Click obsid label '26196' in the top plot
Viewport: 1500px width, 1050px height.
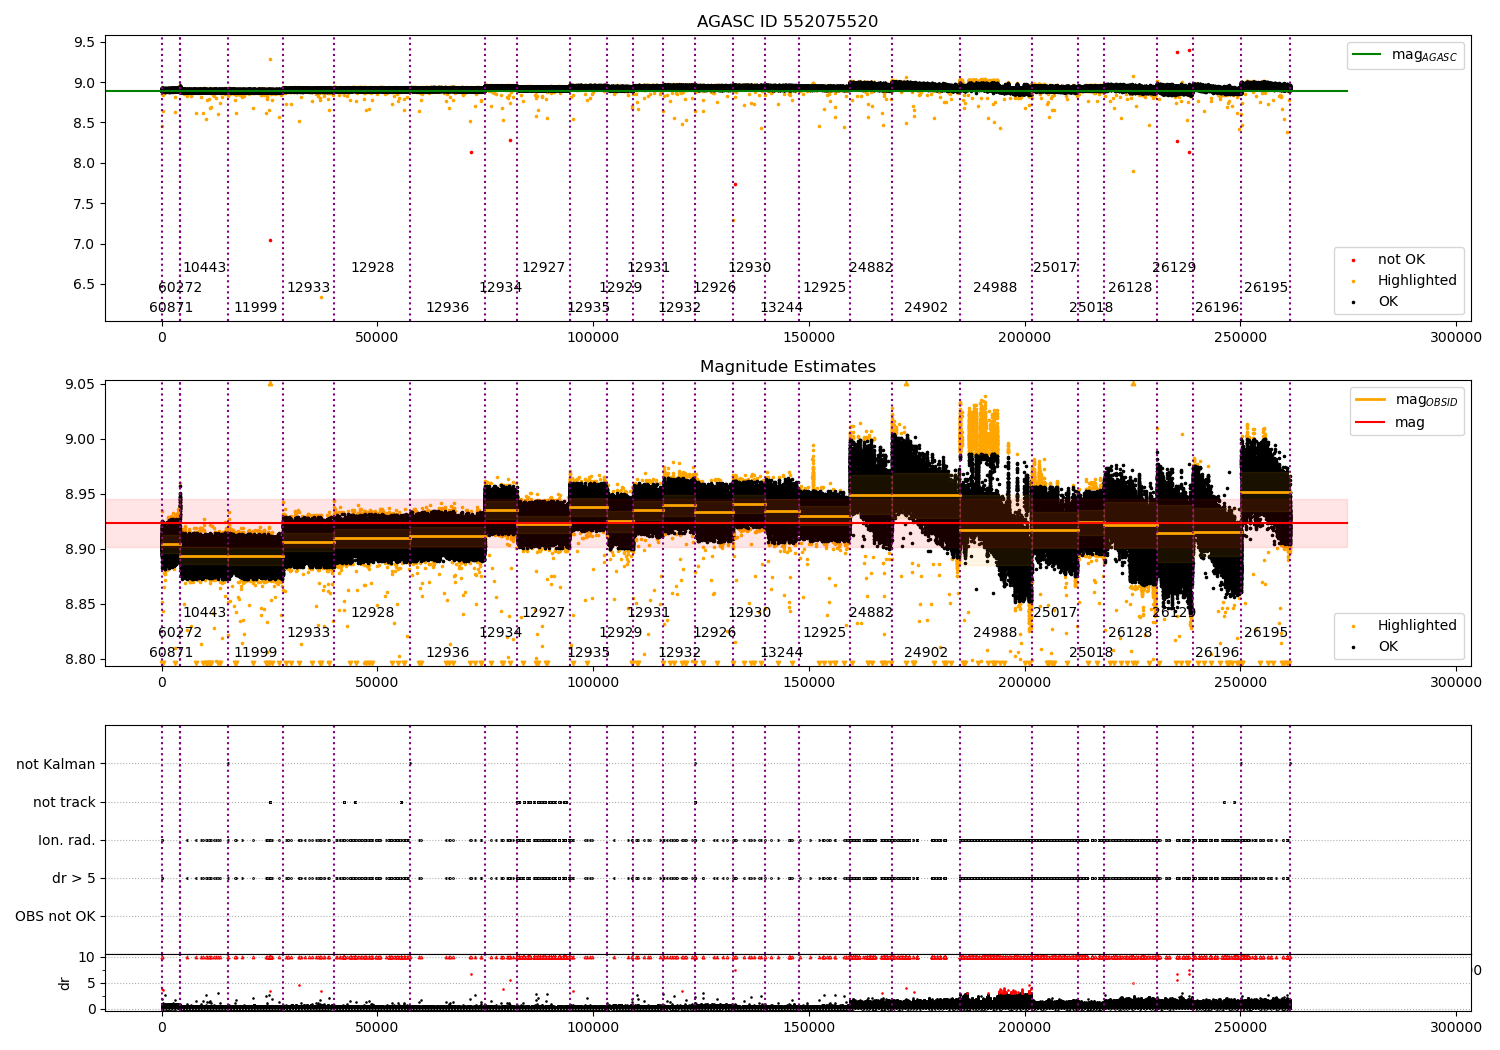click(x=1217, y=308)
